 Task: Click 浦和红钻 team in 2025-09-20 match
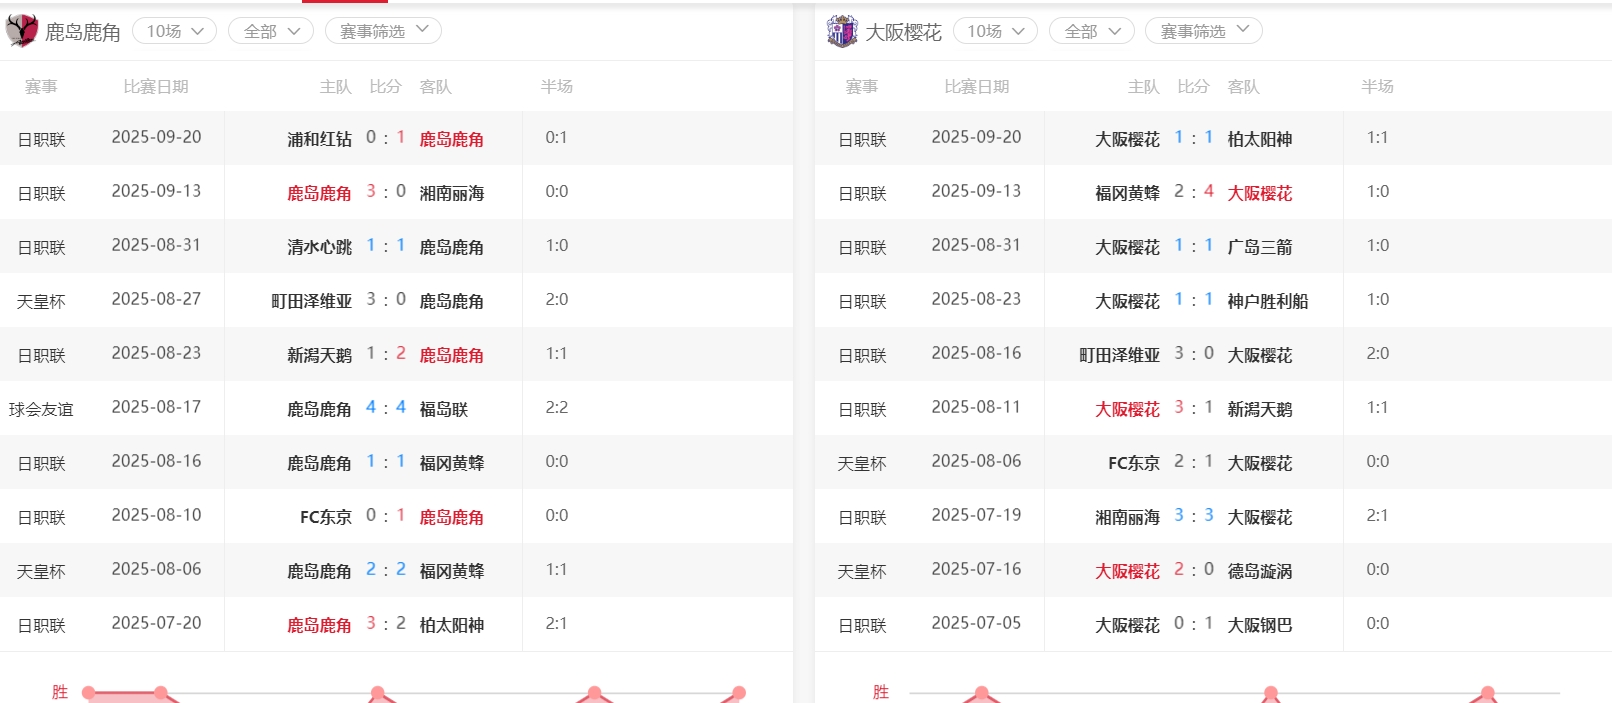(x=319, y=139)
